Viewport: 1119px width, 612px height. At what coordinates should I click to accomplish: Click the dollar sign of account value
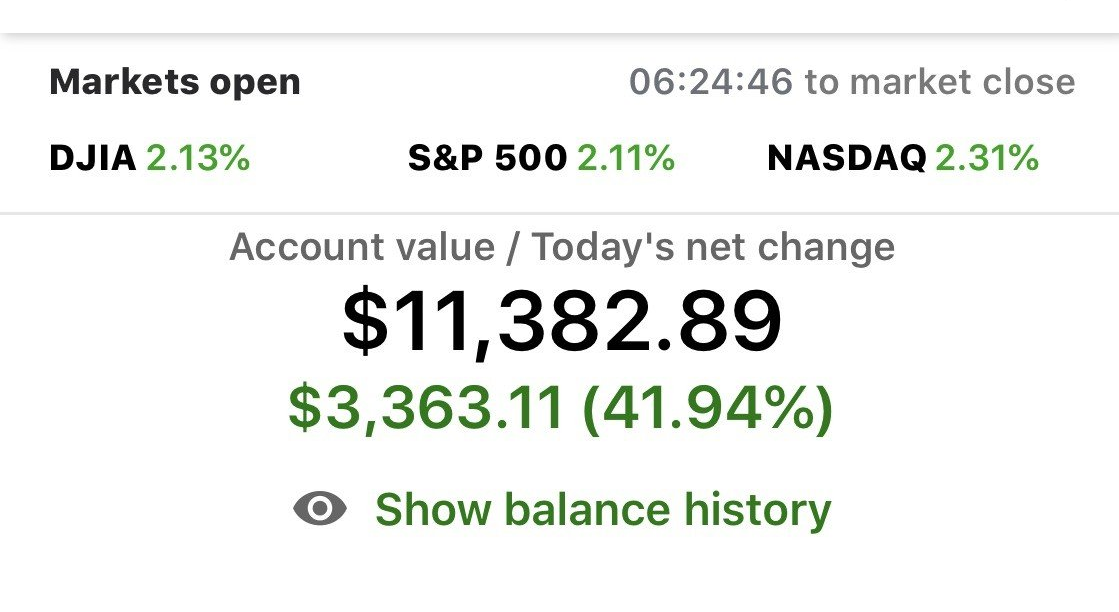[365, 320]
